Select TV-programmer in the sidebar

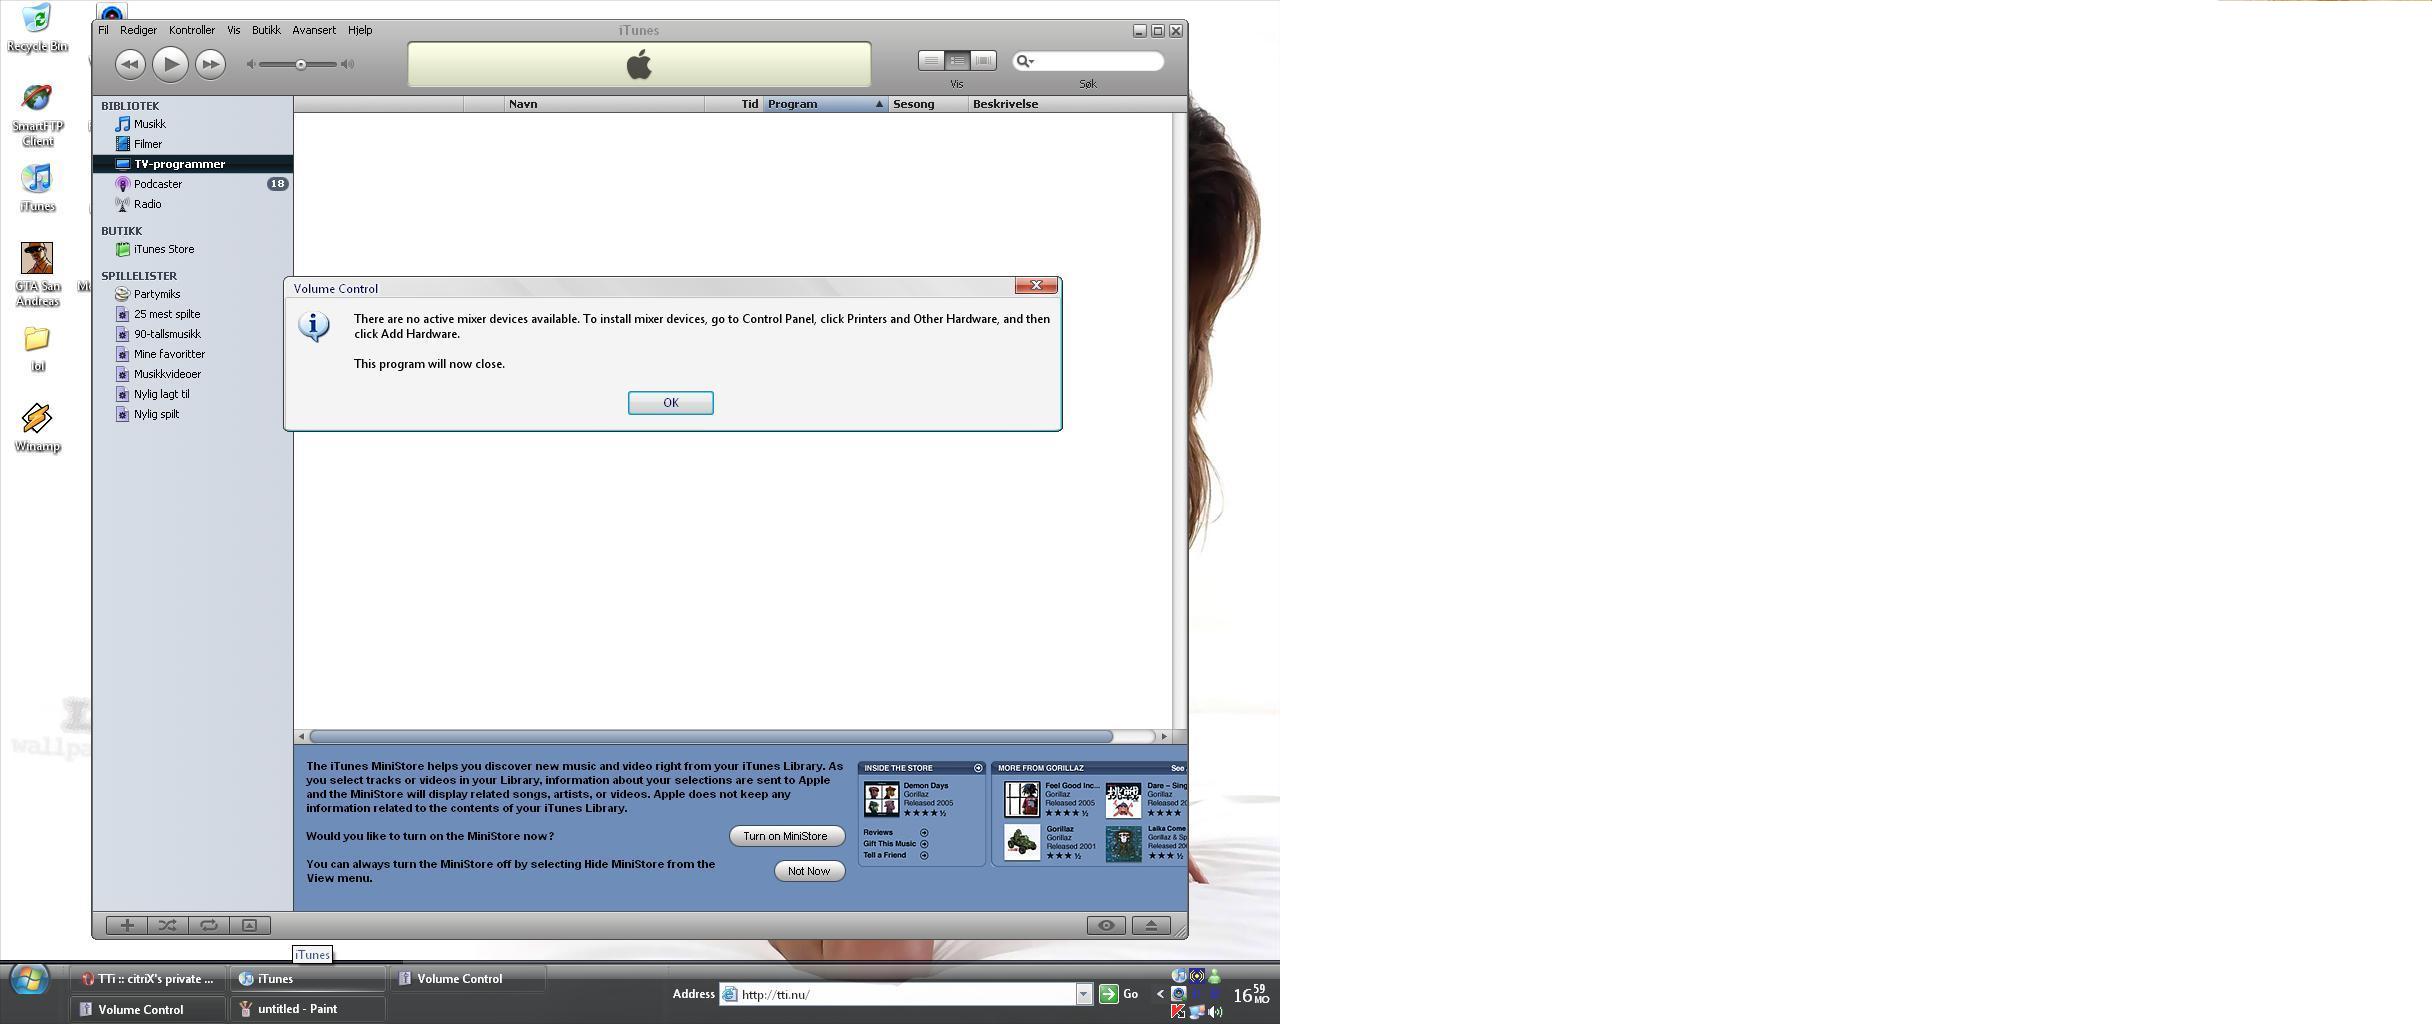click(x=193, y=164)
